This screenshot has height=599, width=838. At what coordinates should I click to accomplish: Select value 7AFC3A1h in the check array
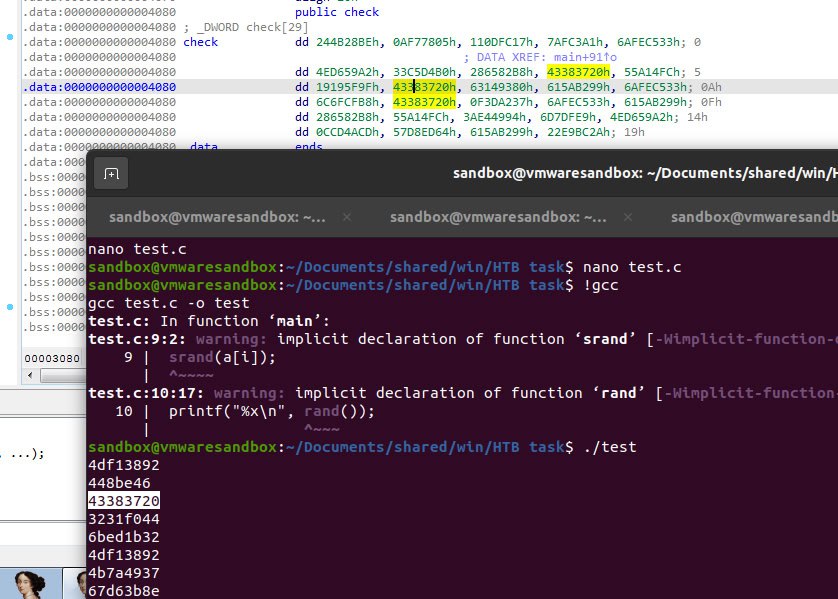(x=575, y=42)
